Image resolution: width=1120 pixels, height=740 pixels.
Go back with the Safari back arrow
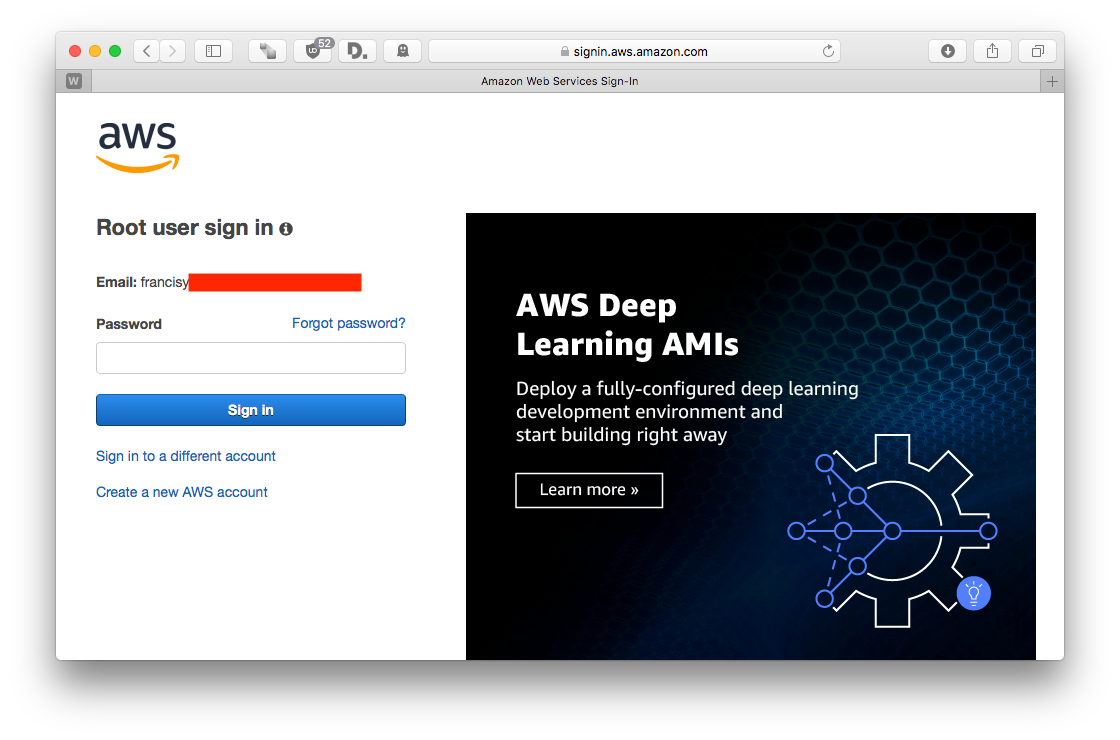click(146, 51)
